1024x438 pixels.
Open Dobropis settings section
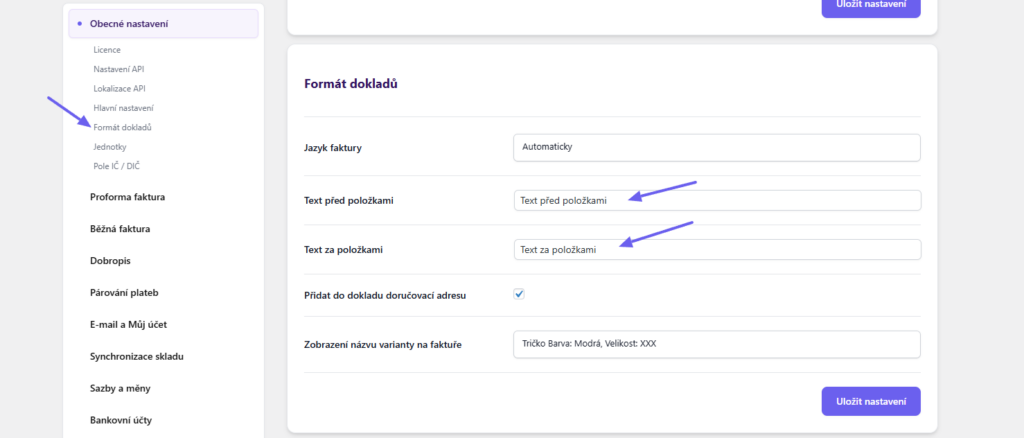click(x=111, y=261)
